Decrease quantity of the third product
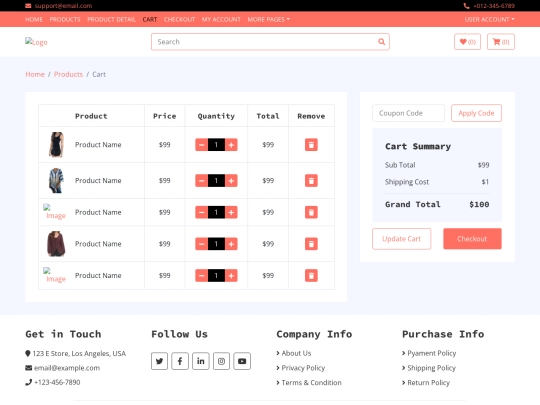 coord(201,212)
